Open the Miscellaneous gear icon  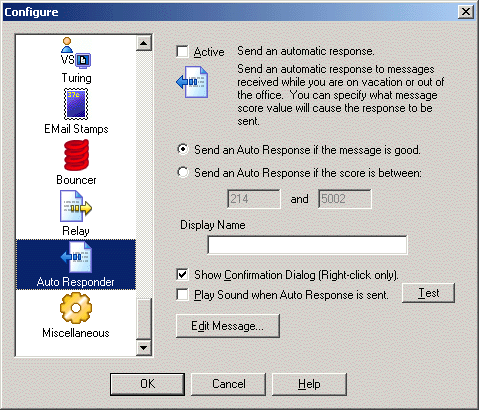[x=76, y=308]
